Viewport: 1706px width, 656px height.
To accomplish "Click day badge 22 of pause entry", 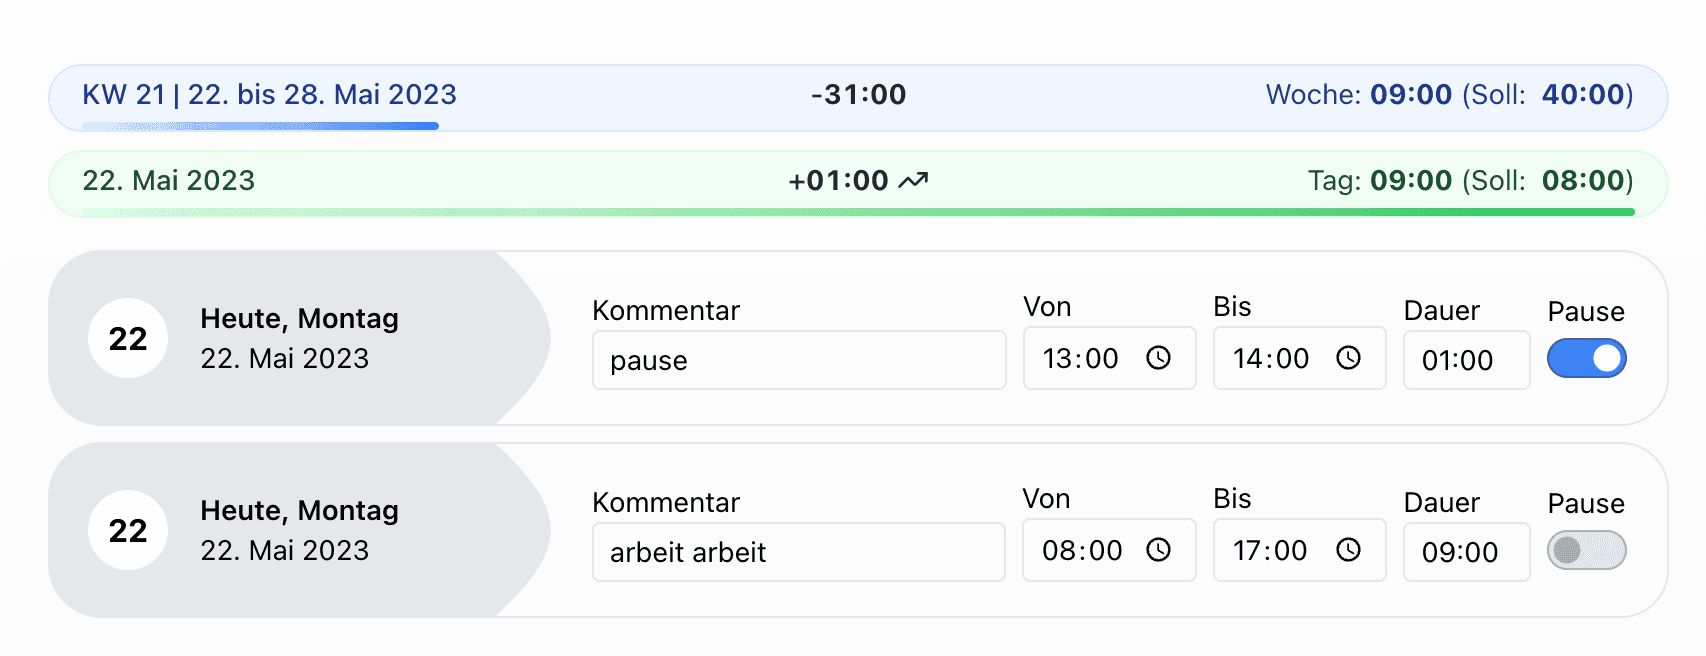I will [x=128, y=339].
